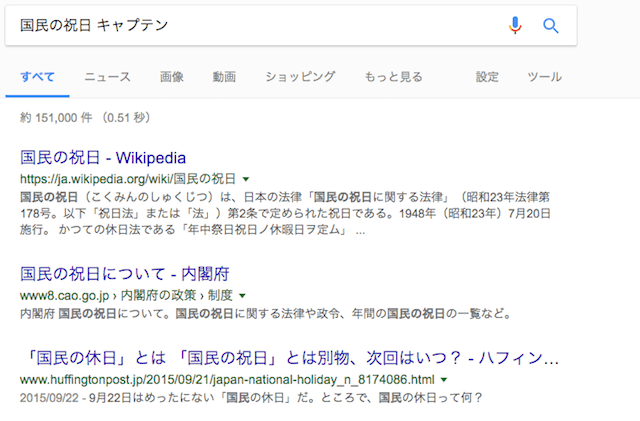
Task: Switch to the ニュース tab
Action: pos(107,77)
